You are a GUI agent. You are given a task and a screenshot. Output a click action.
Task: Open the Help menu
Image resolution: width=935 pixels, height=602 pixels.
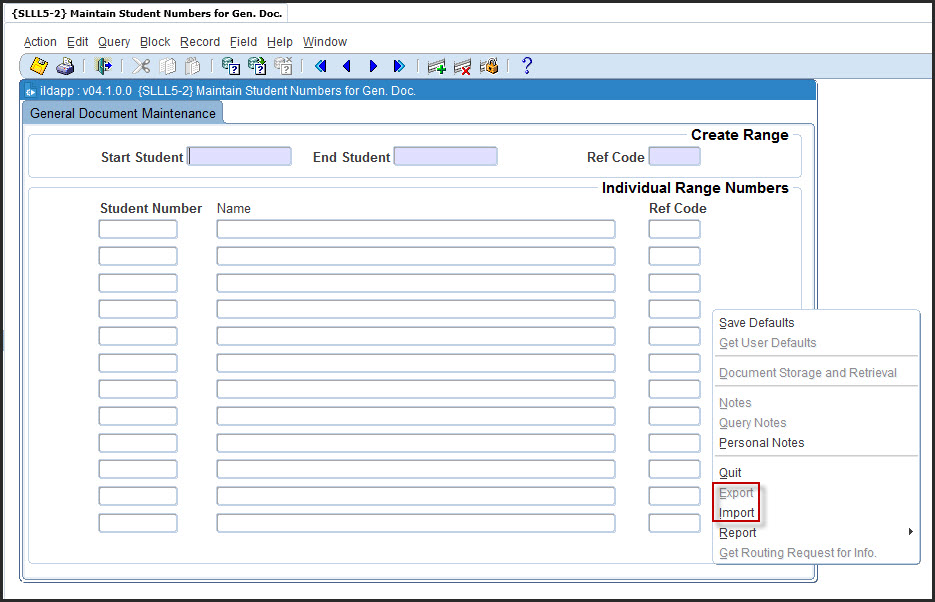280,42
